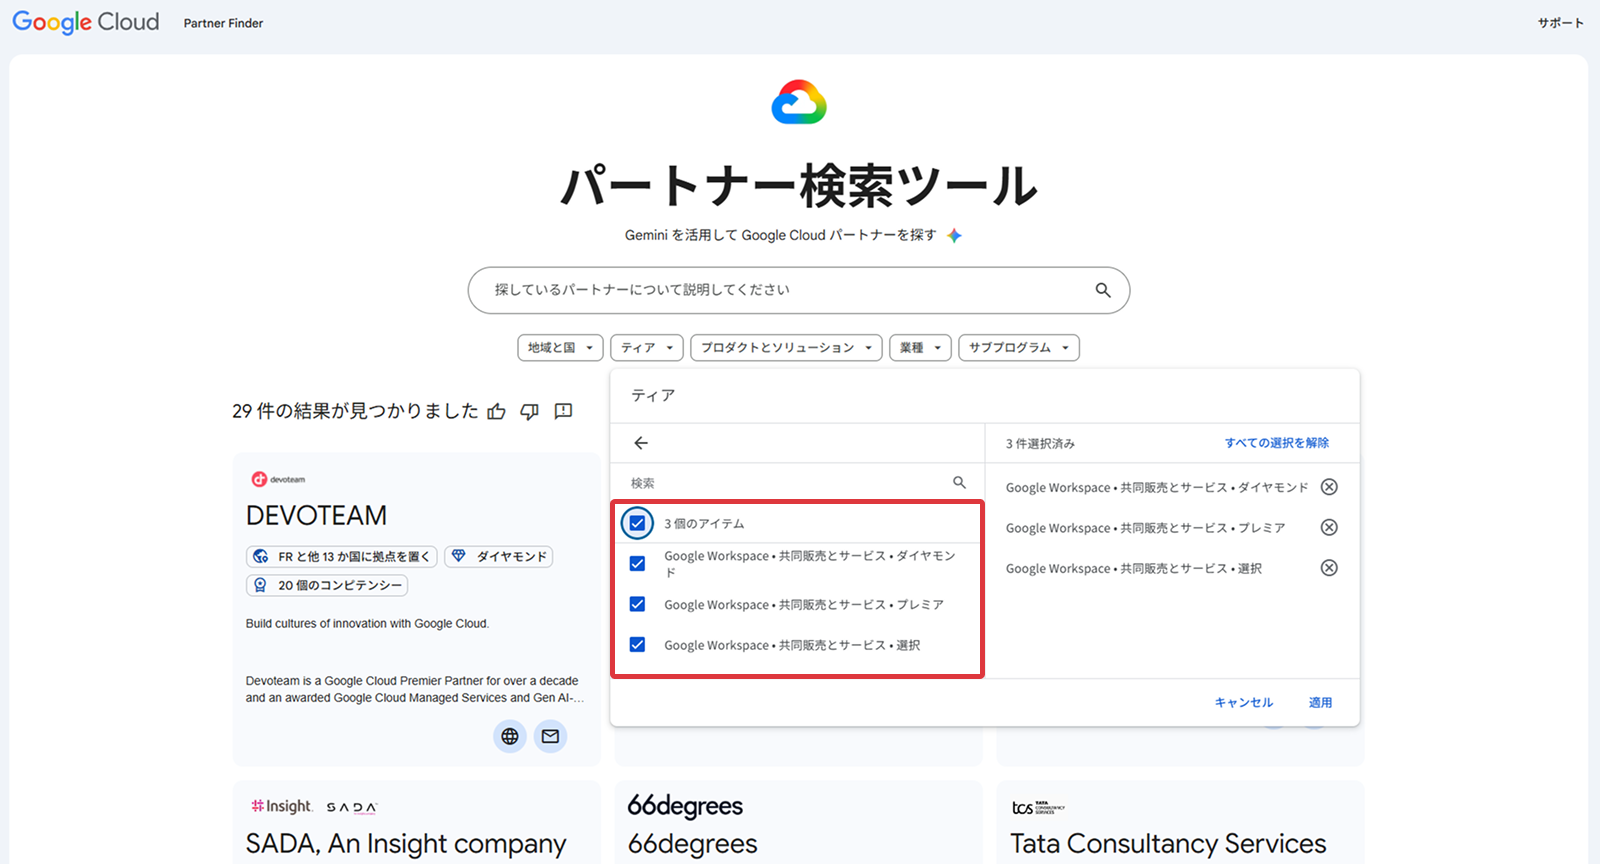1600x864 pixels.
Task: Click the thumbs down feedback icon
Action: click(530, 411)
